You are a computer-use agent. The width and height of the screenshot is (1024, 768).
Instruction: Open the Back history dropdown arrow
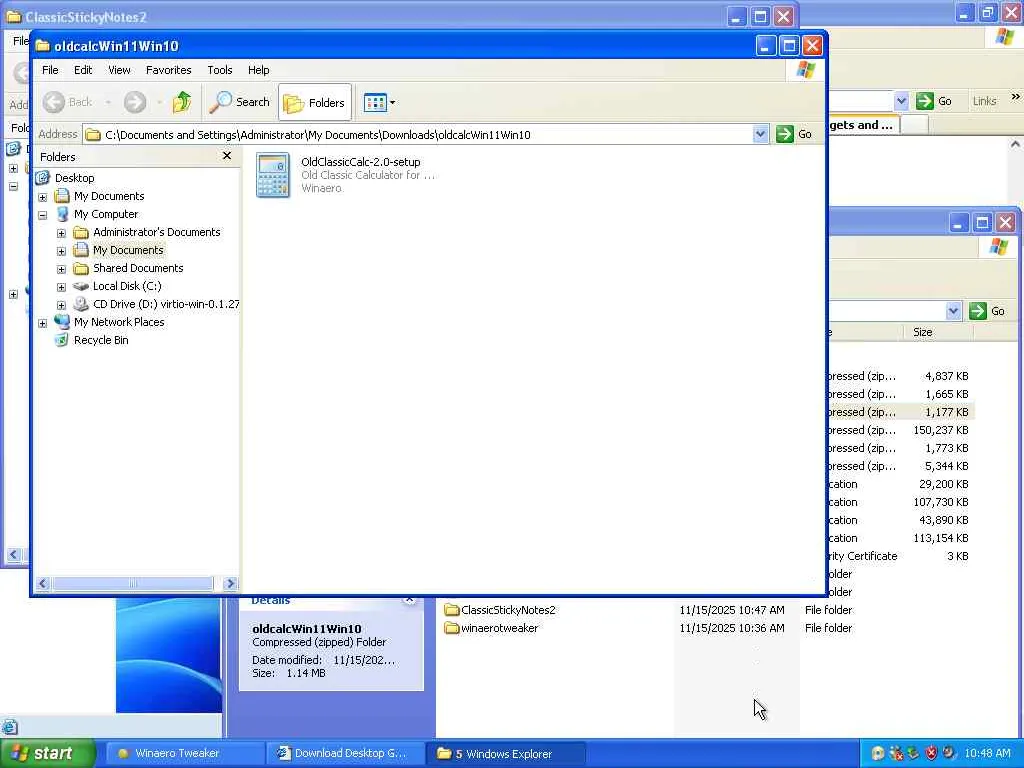(108, 103)
